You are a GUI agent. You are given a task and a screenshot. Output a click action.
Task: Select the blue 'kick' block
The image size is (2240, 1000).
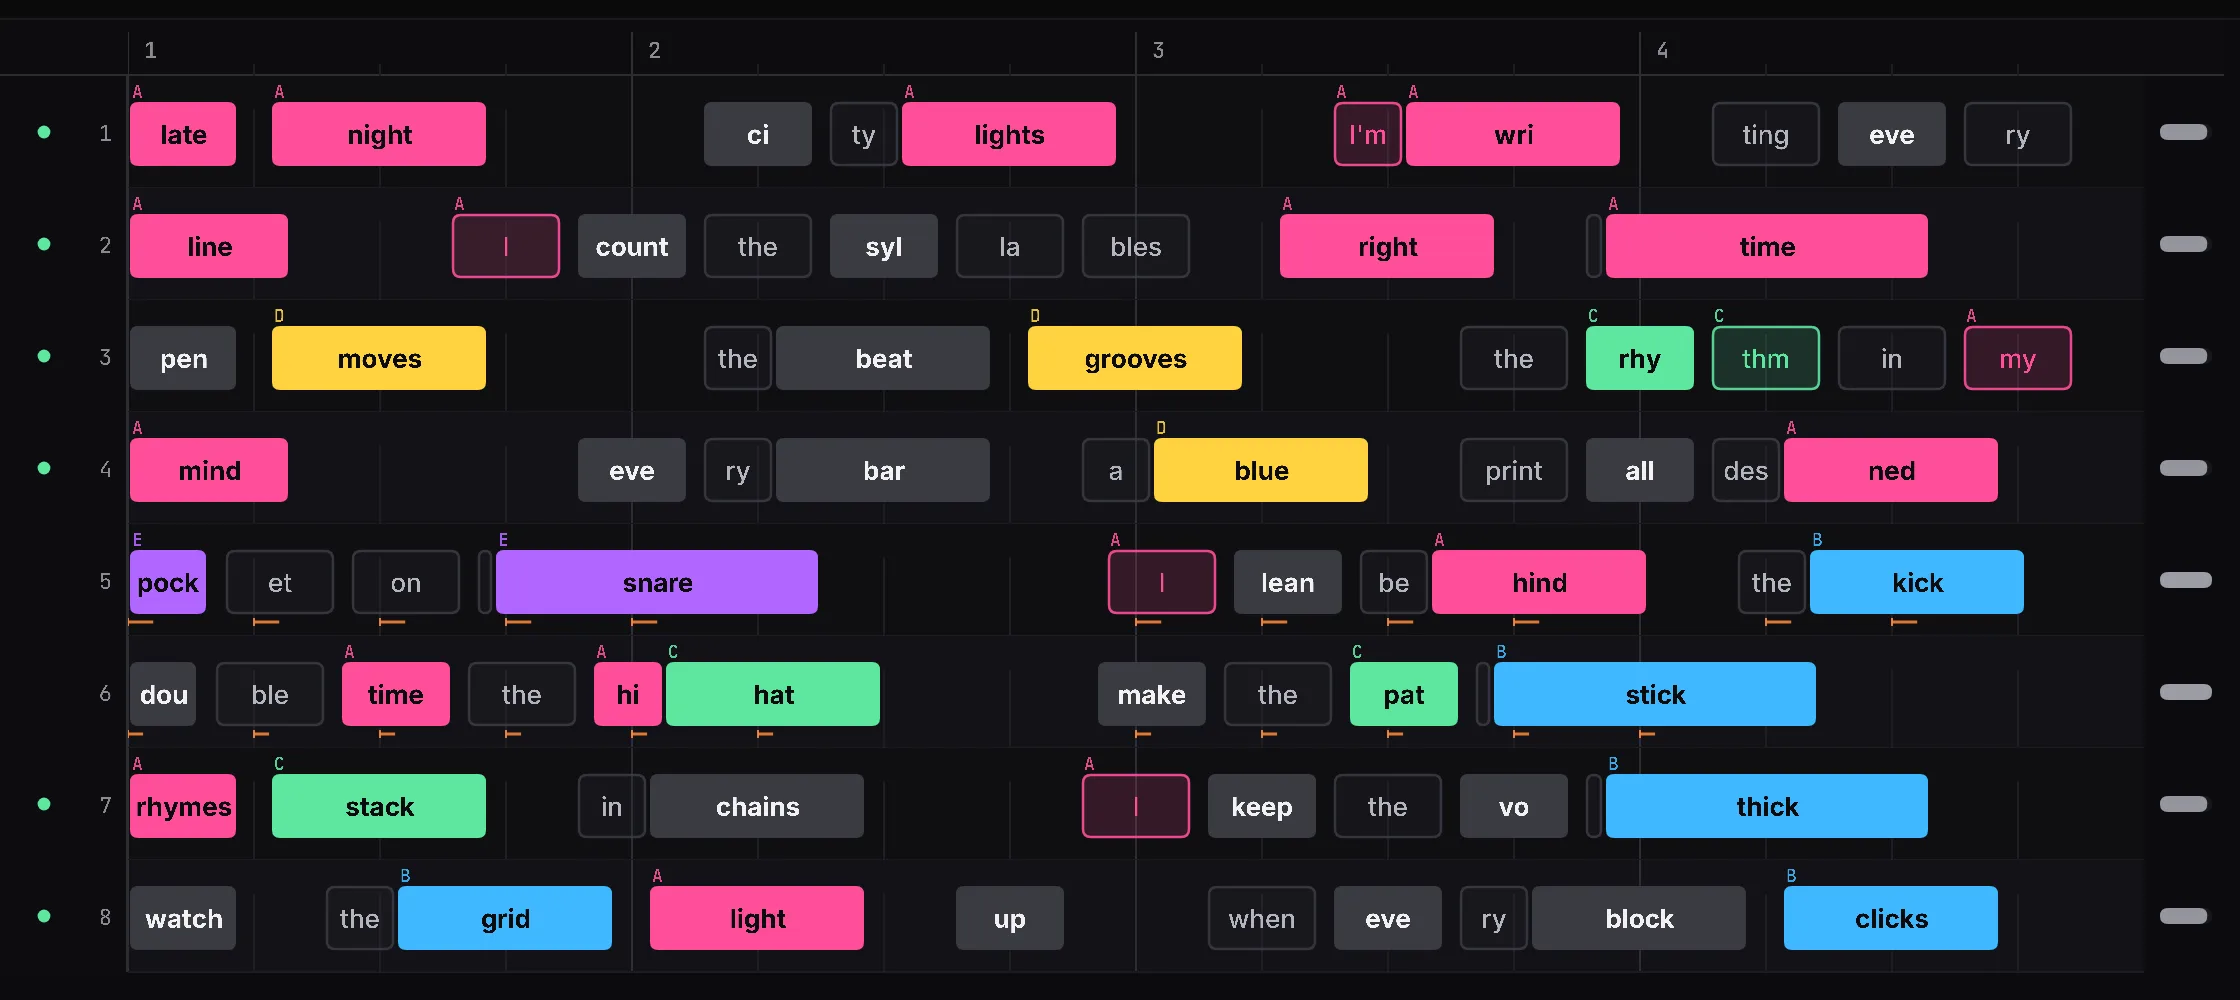coord(1917,582)
